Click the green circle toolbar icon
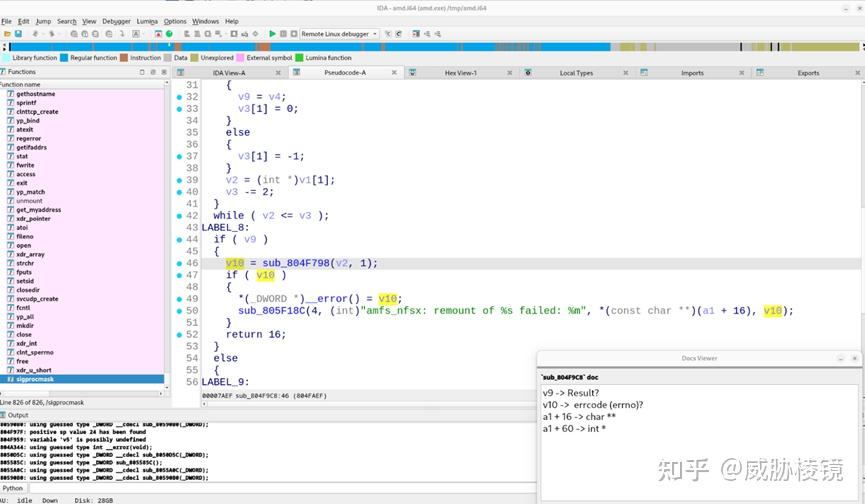Viewport: 865px width, 504px height. (169, 34)
